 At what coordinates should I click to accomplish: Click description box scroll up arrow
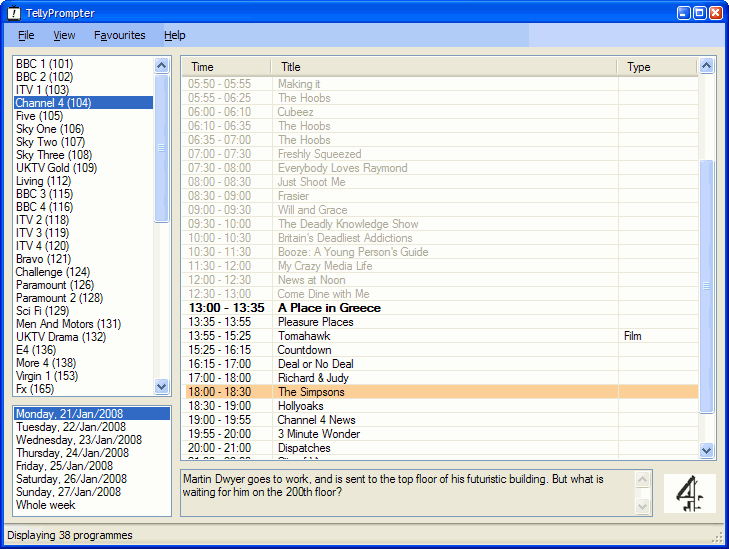(x=643, y=479)
